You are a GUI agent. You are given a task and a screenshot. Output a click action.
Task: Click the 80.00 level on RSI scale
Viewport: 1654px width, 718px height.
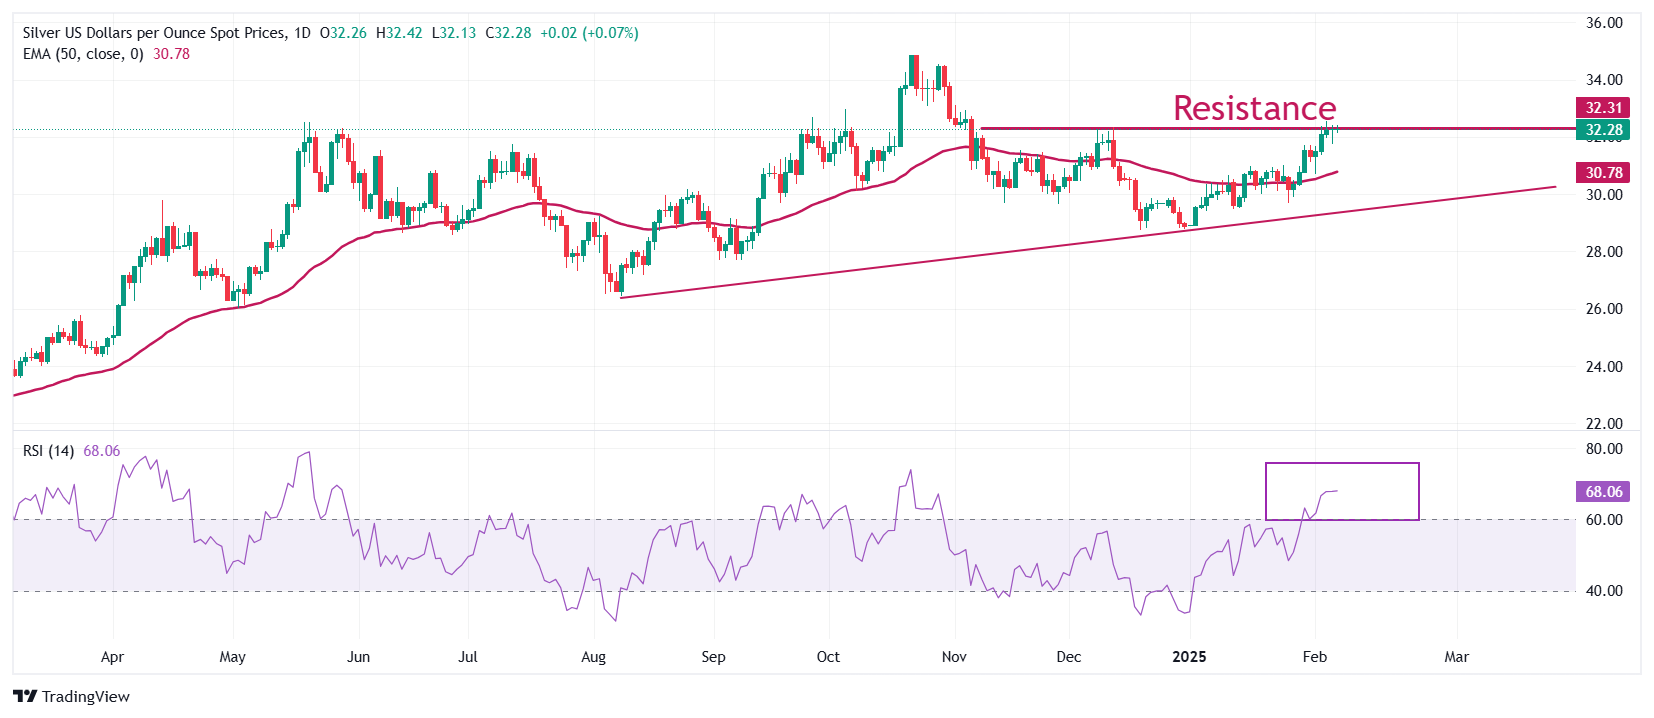click(x=1603, y=449)
